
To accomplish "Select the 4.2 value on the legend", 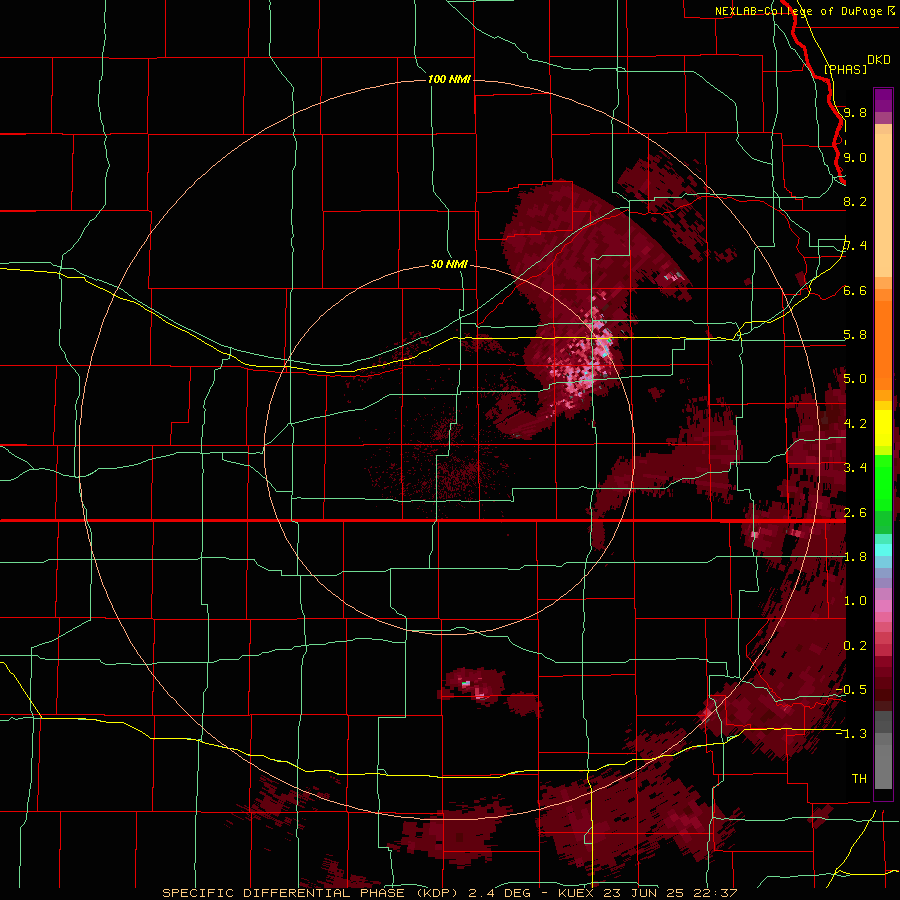I will [x=855, y=424].
